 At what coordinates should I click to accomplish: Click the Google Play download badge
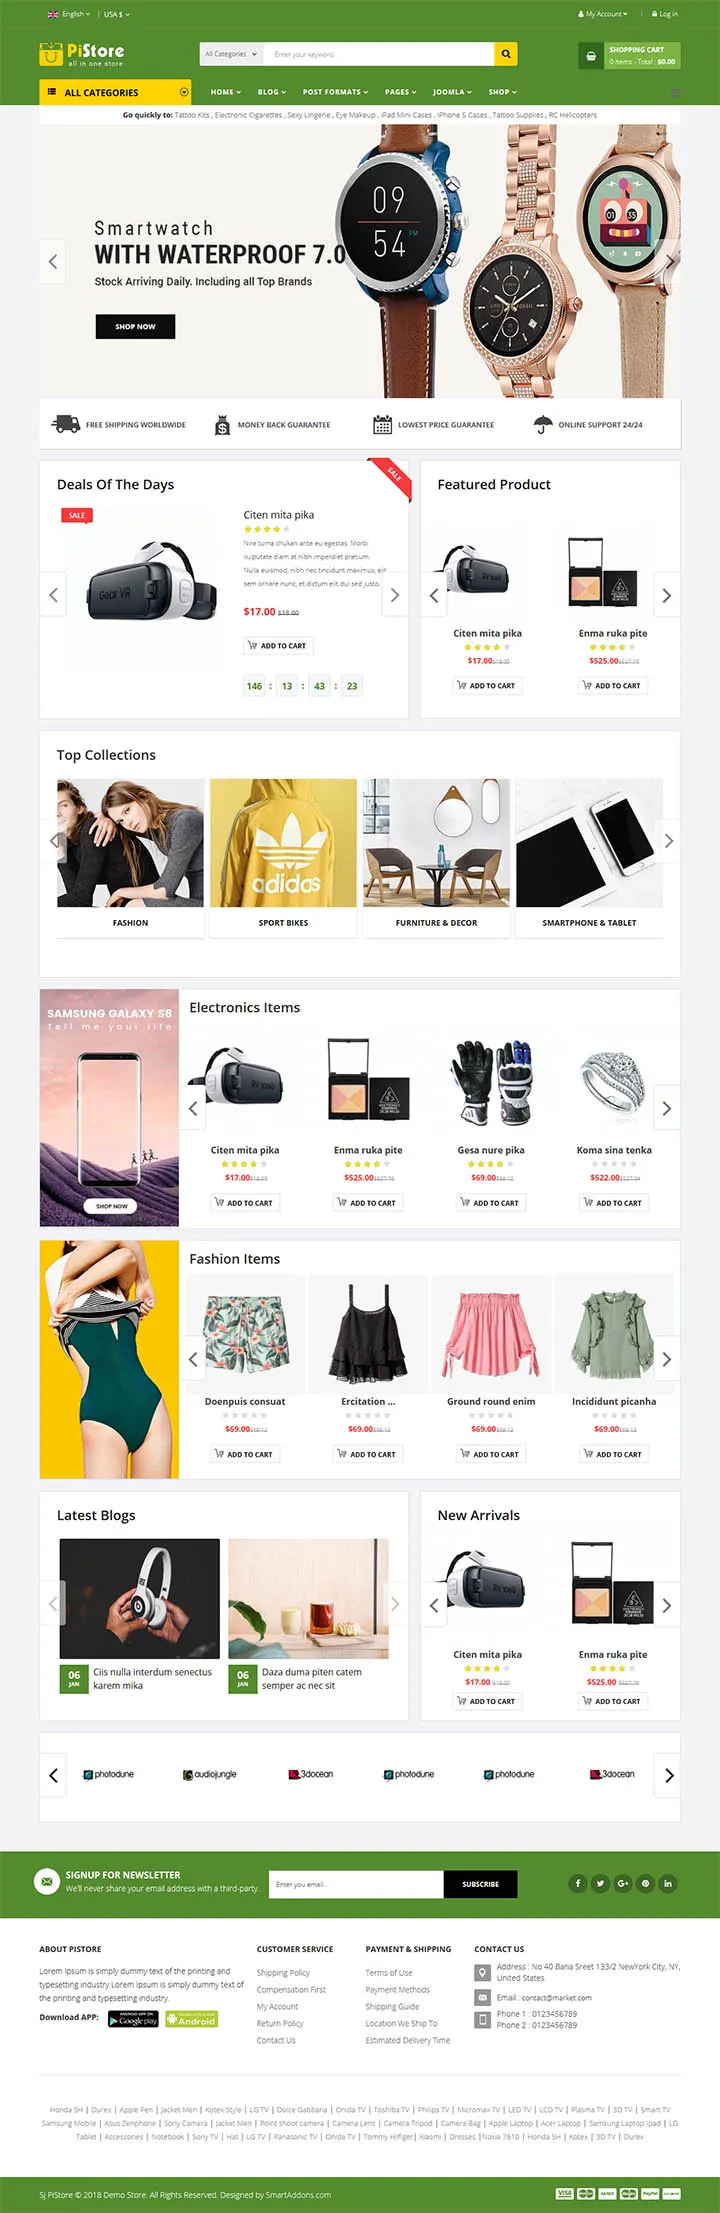pos(133,2019)
